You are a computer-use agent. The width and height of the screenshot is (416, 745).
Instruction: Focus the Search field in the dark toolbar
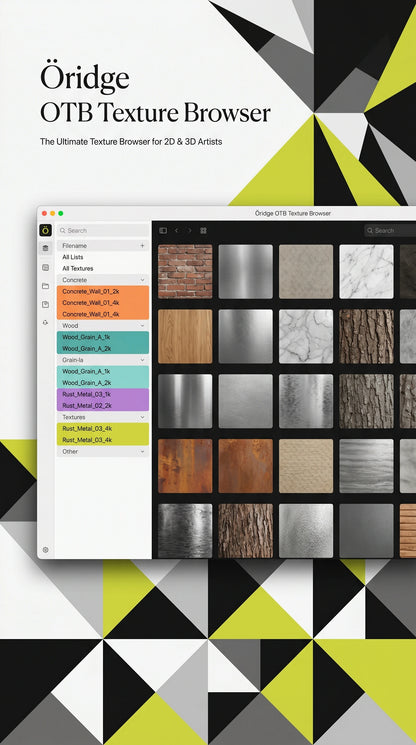[390, 230]
